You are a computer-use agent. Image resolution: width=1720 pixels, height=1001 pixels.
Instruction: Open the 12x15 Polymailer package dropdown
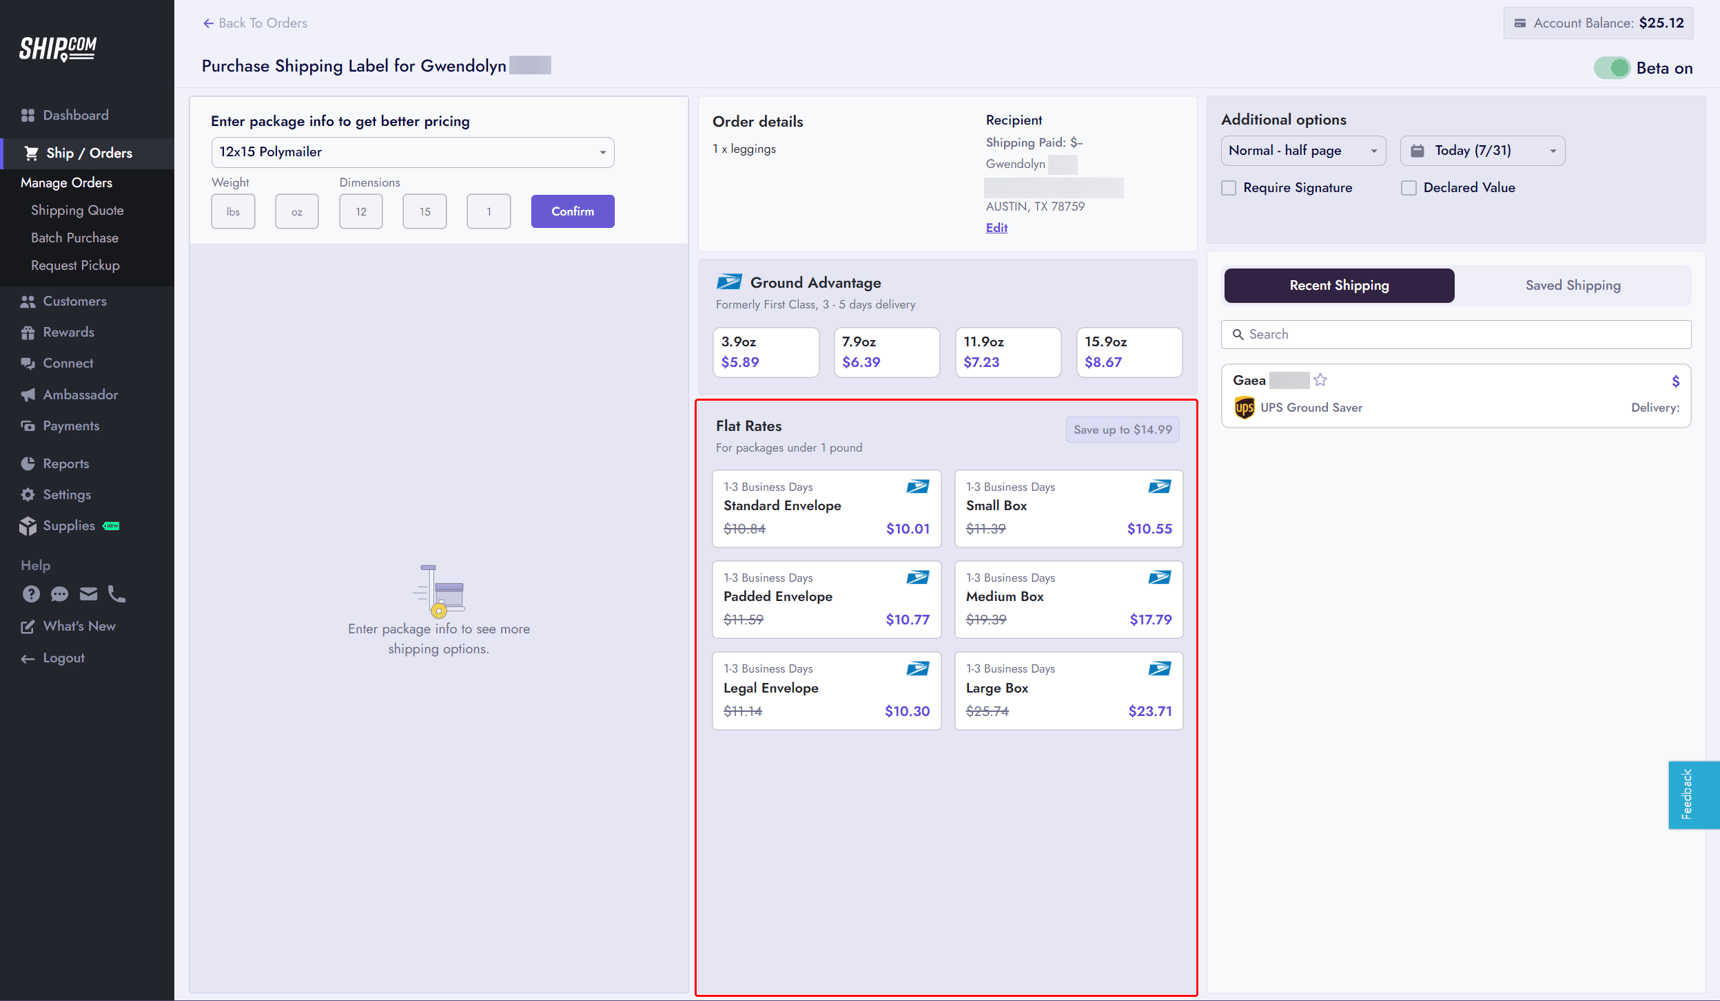[x=412, y=152]
